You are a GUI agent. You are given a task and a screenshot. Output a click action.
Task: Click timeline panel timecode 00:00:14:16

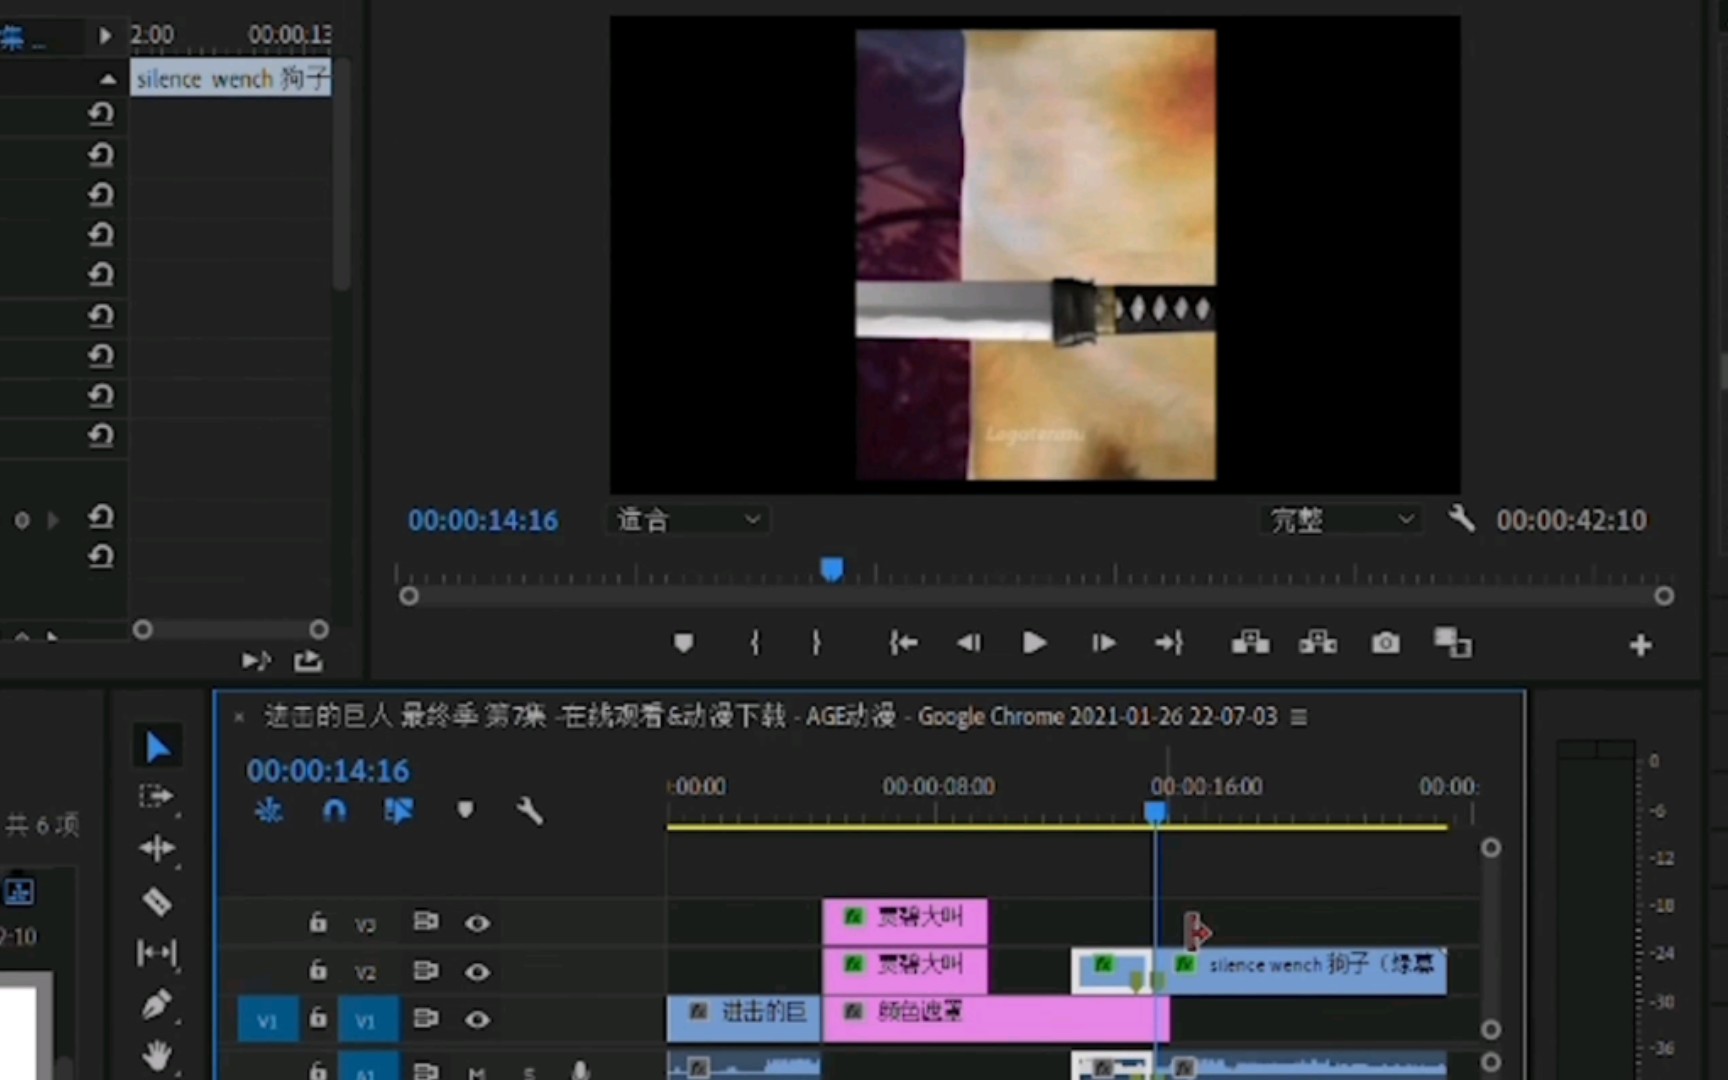pos(328,770)
